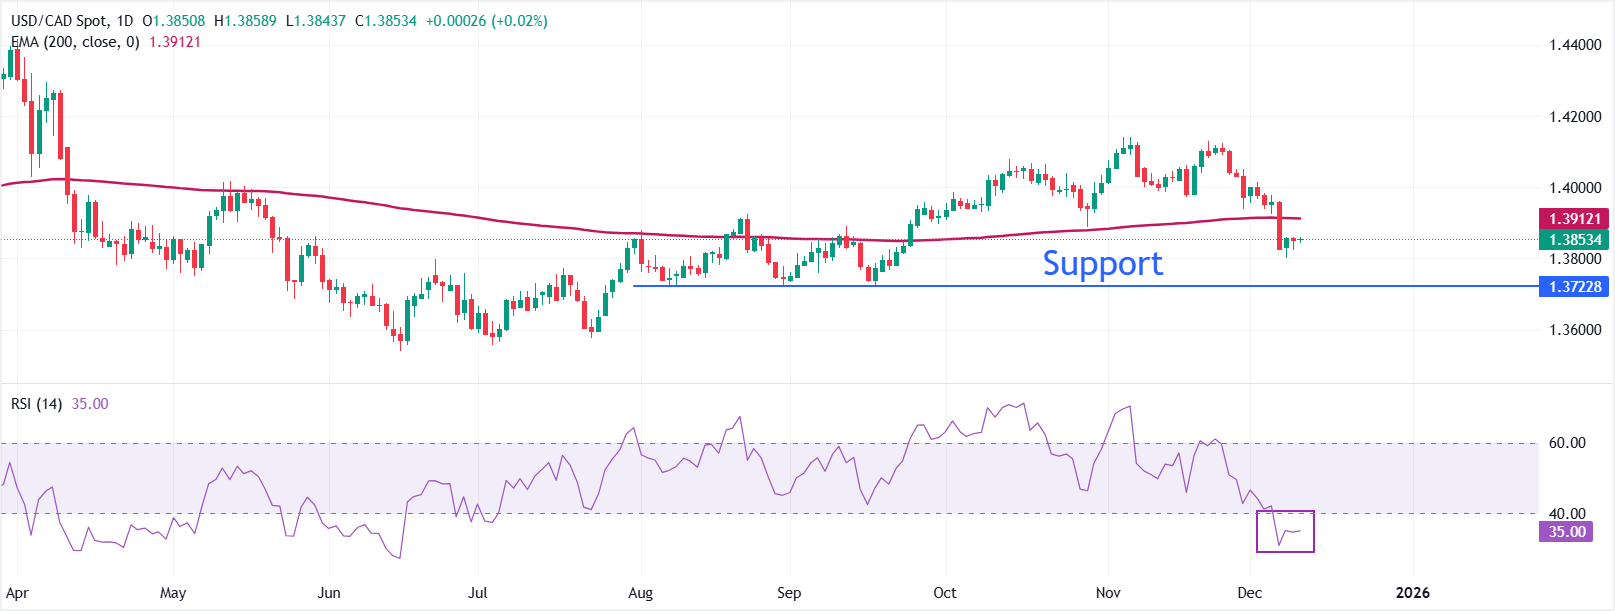Screen dimensions: 1615x611
Task: Click the RSI (14) indicator legend
Action: [x=36, y=404]
